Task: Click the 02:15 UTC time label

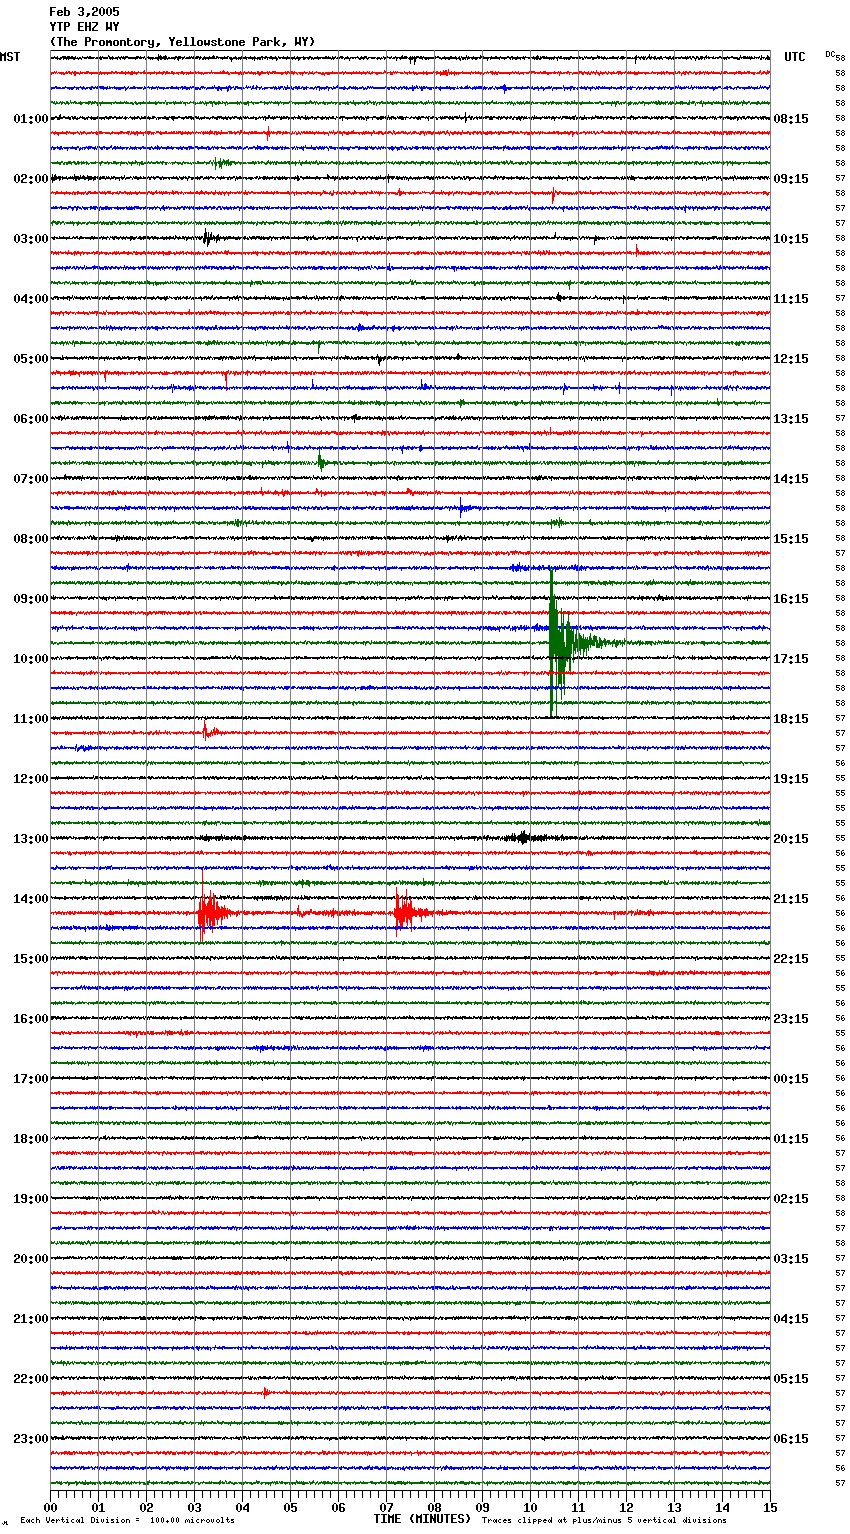Action: pos(791,1199)
